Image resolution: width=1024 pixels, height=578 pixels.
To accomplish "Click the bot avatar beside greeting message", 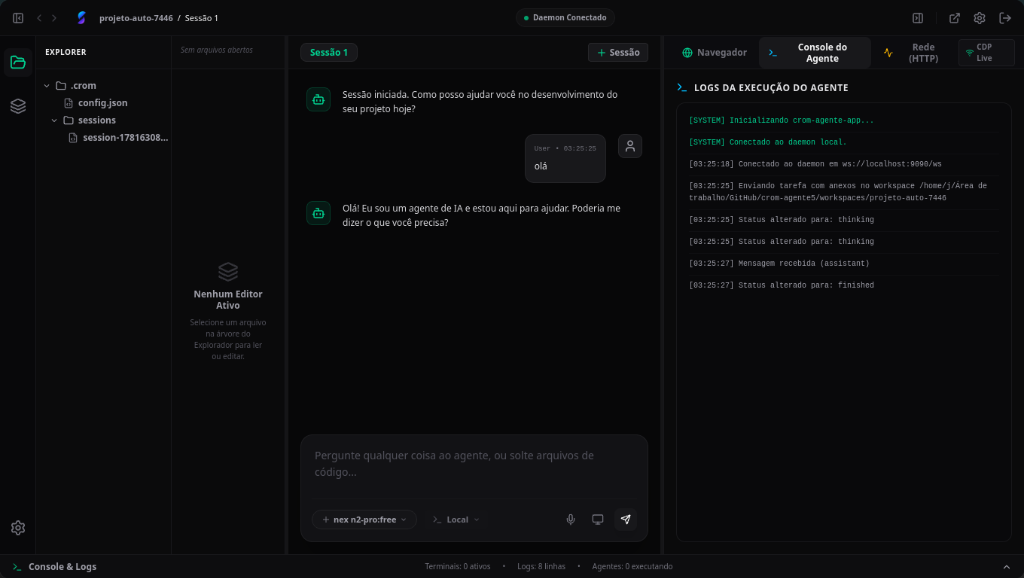I will click(318, 99).
